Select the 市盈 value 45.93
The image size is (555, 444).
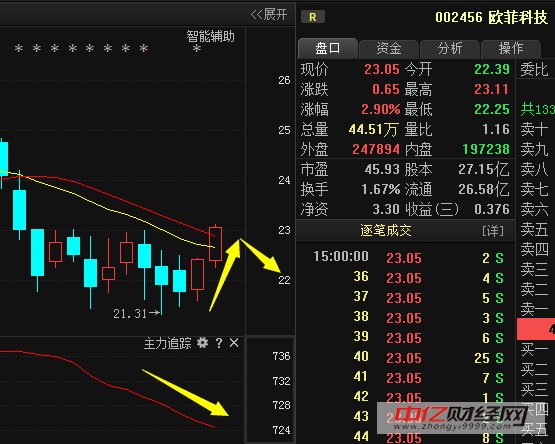pyautogui.click(x=382, y=169)
